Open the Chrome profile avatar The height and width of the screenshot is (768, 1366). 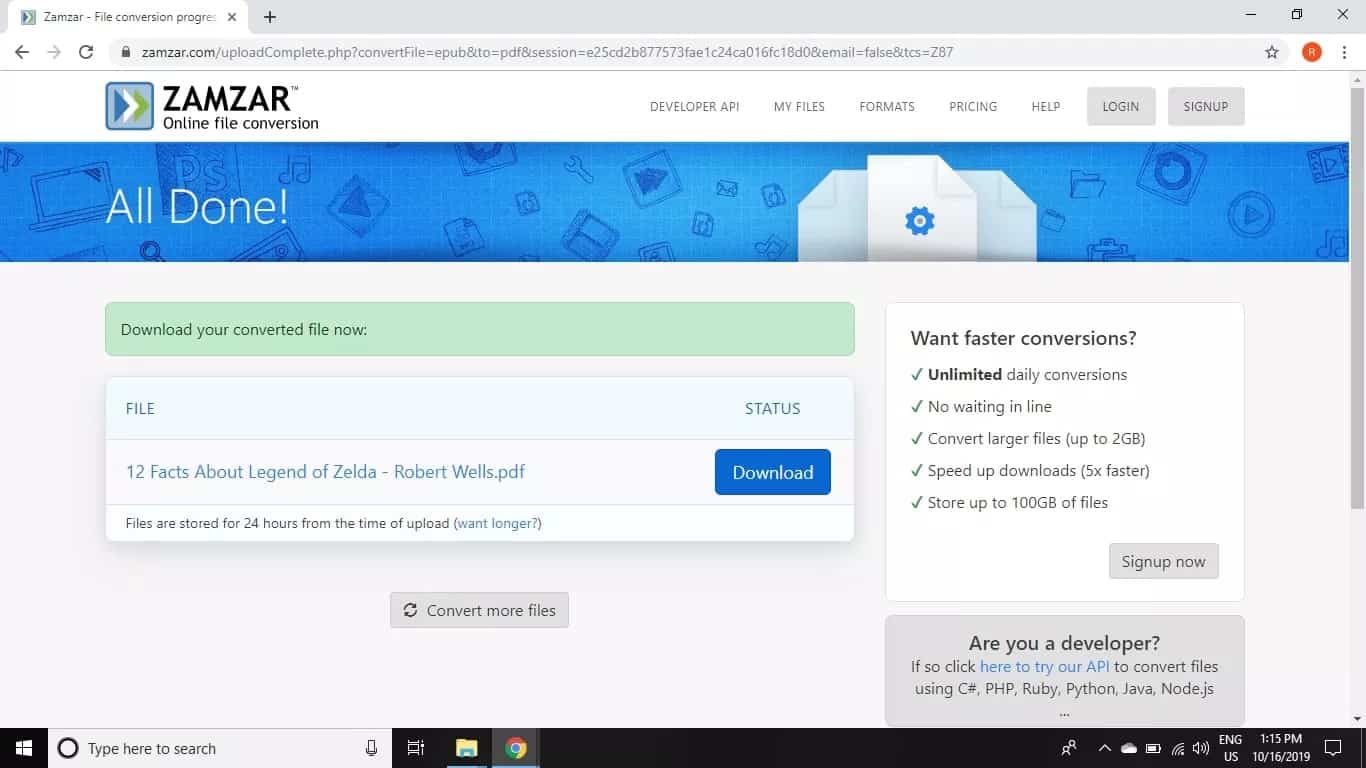tap(1312, 52)
